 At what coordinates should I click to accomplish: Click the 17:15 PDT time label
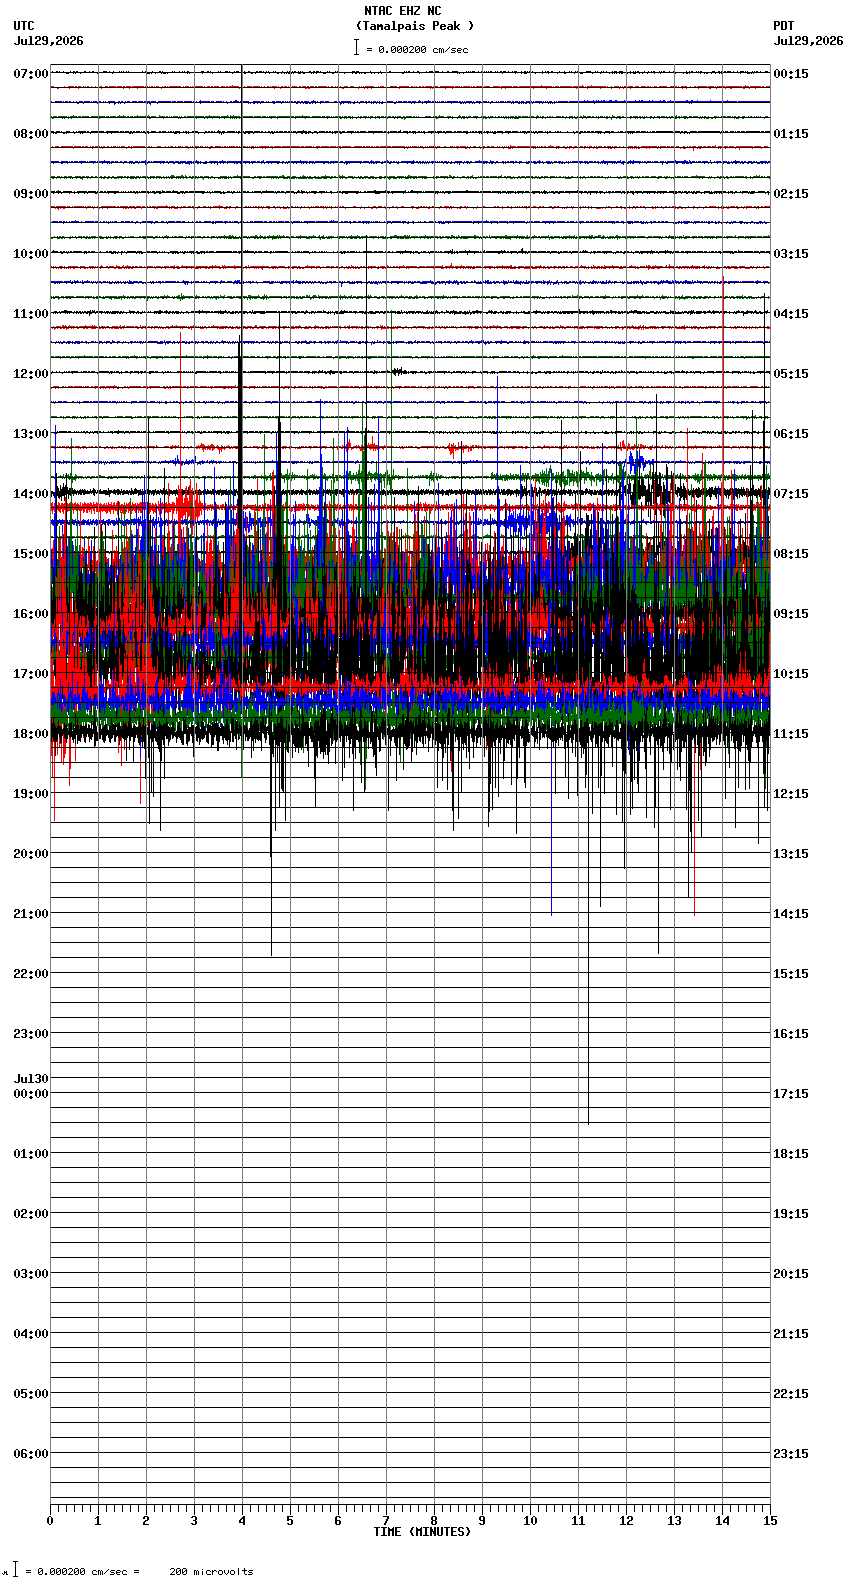tap(791, 1094)
